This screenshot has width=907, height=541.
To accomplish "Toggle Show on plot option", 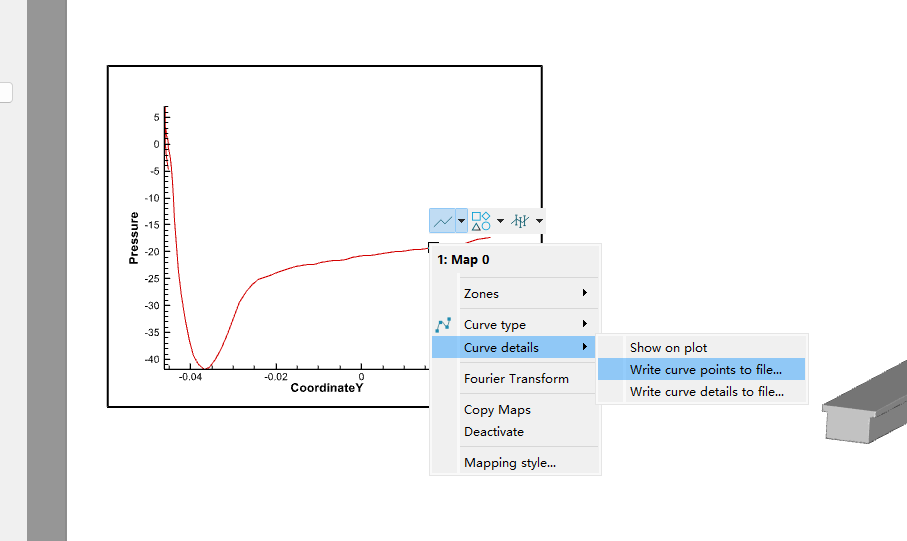I will [668, 348].
